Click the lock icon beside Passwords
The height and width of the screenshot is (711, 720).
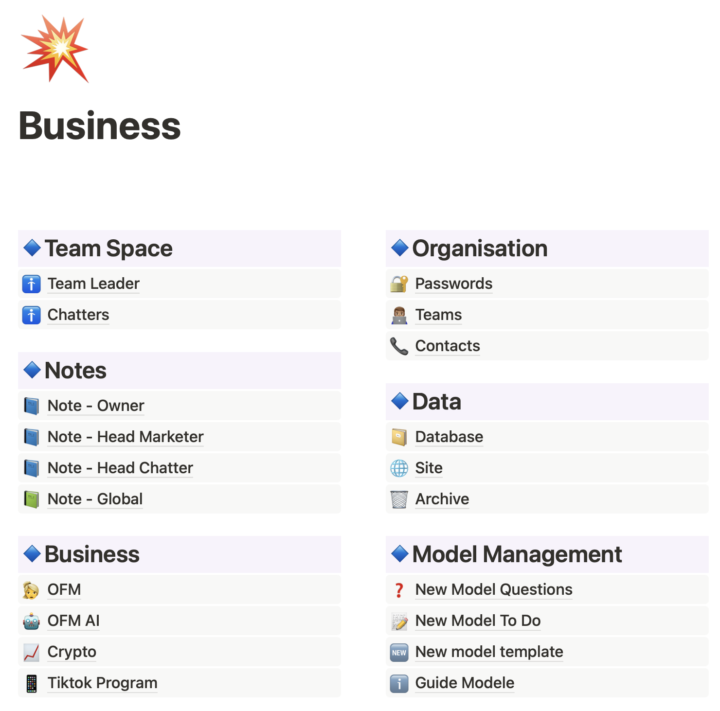point(399,284)
